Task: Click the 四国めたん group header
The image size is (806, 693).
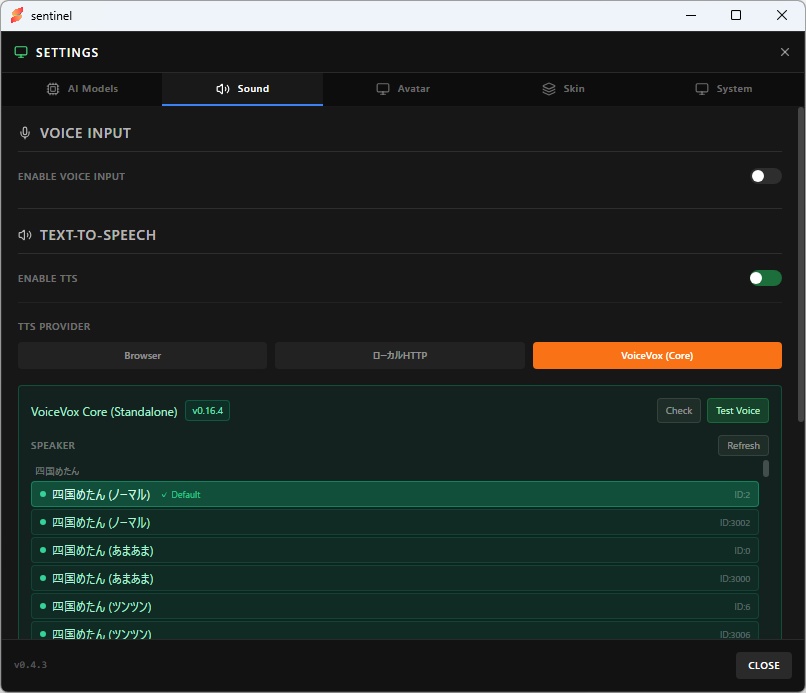Action: (57, 471)
